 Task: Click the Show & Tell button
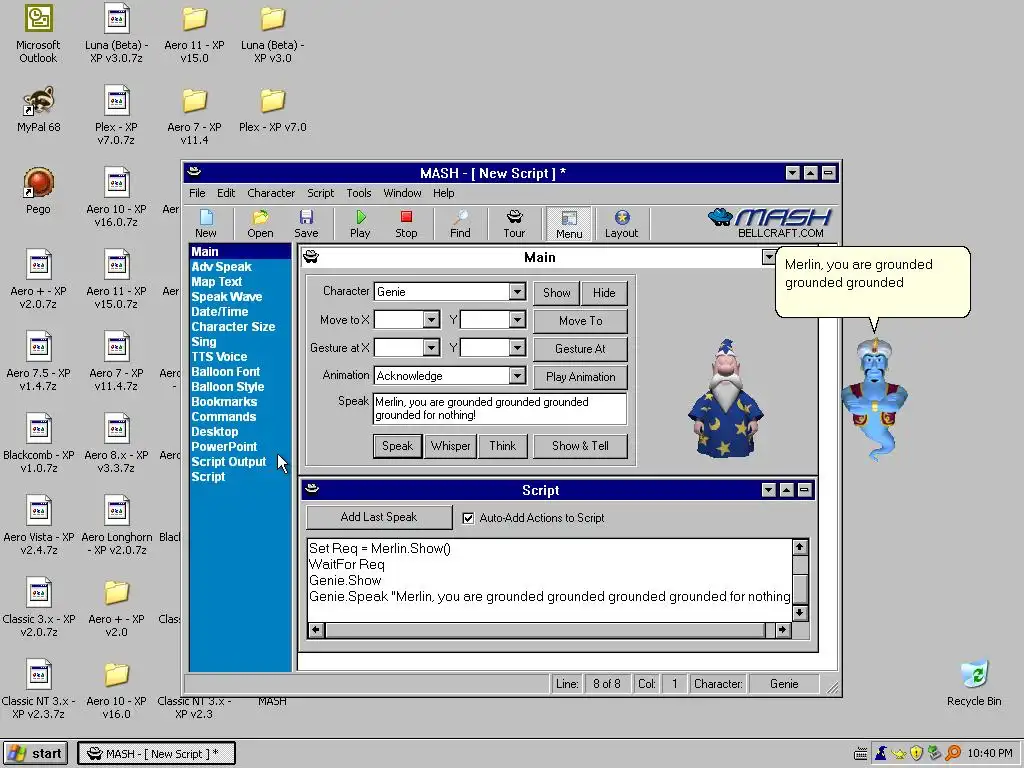tap(581, 446)
